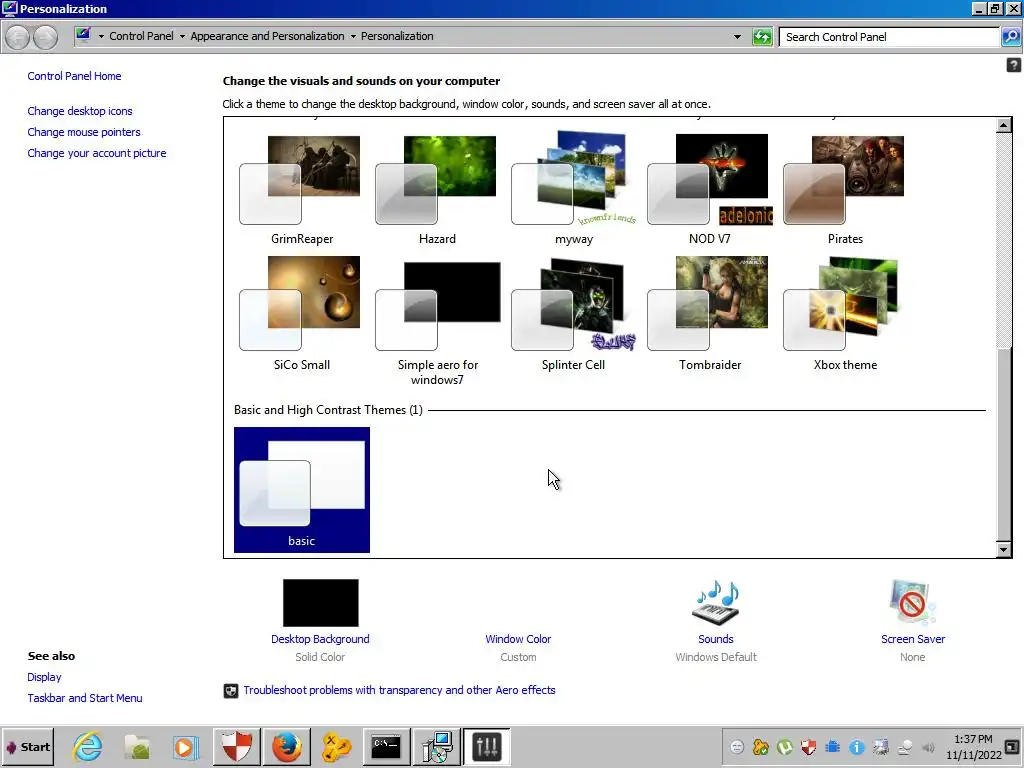Click the Personalization title bar icon

(9, 8)
